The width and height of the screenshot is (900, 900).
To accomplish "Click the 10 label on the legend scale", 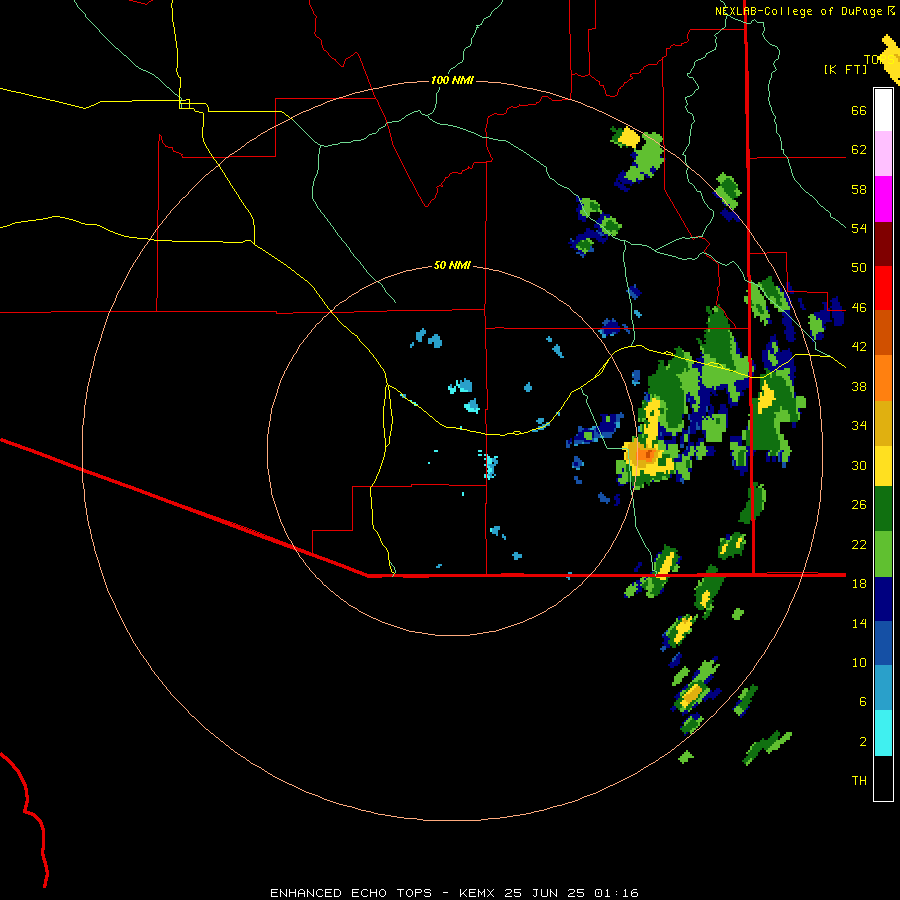I will pyautogui.click(x=859, y=662).
